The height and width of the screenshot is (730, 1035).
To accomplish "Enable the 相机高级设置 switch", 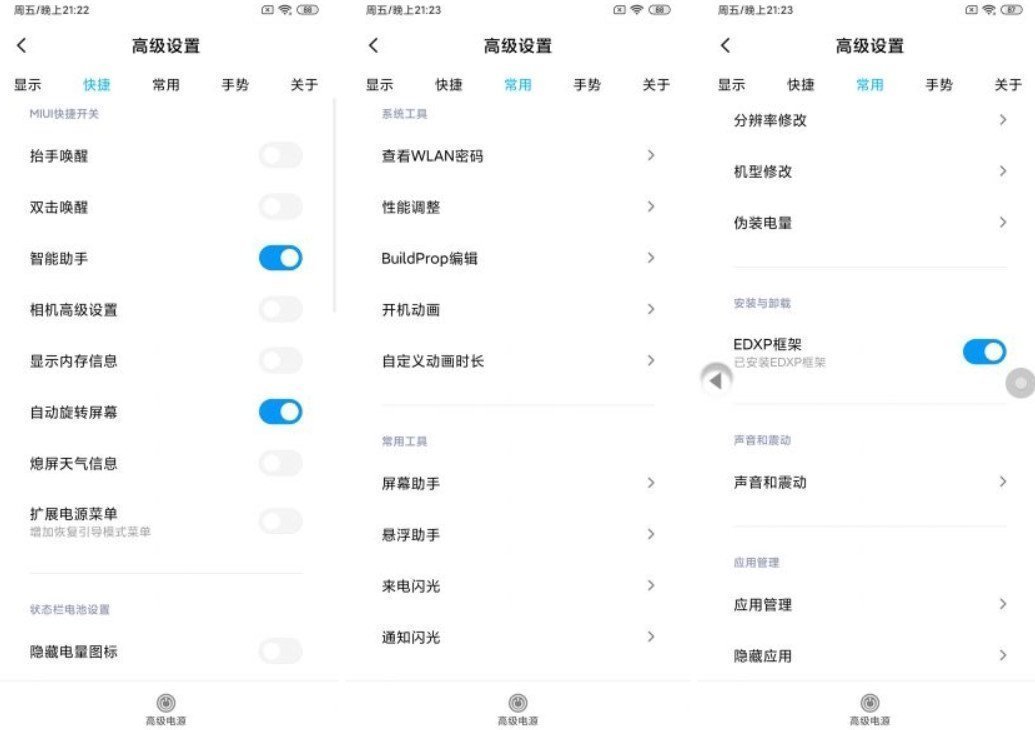I will (281, 310).
